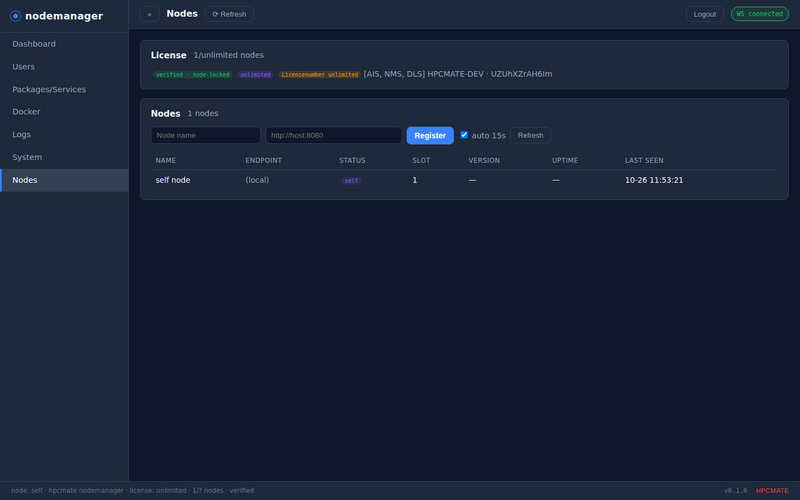Click the nodemanager logo icon
This screenshot has height=500, width=800.
pos(15,16)
